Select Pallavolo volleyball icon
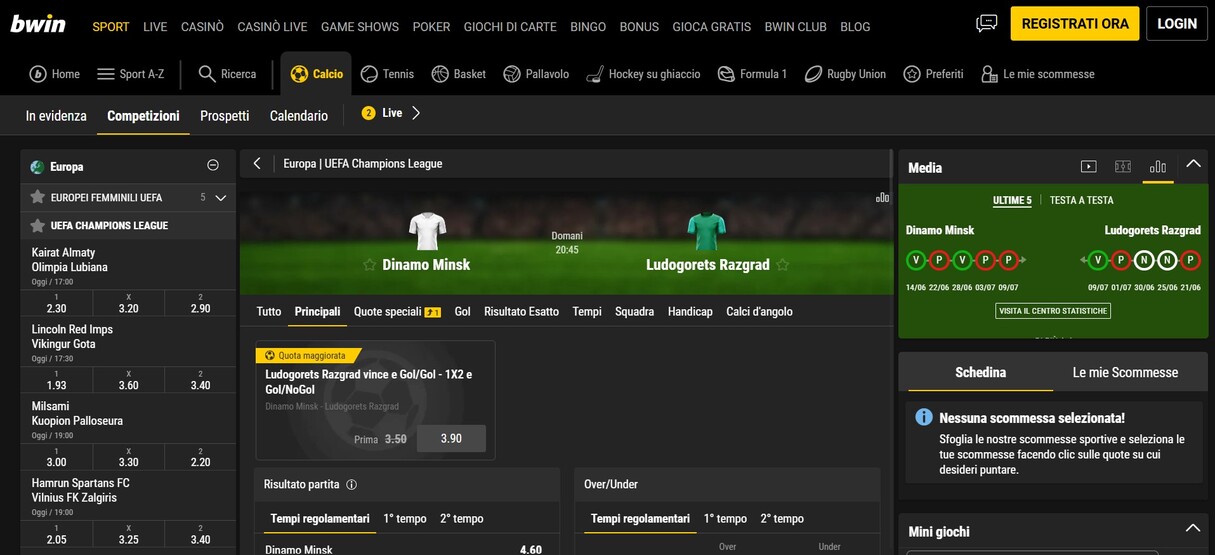This screenshot has height=555, width=1215. (x=512, y=74)
